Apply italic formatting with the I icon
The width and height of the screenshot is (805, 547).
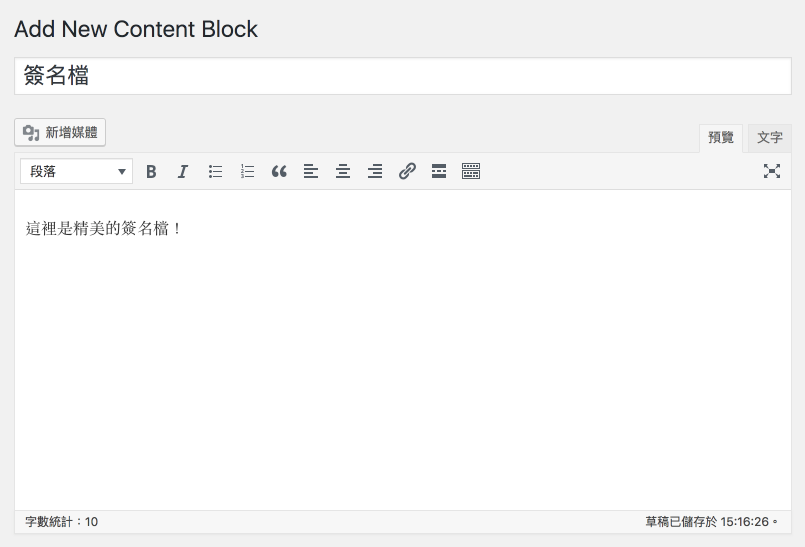183,171
